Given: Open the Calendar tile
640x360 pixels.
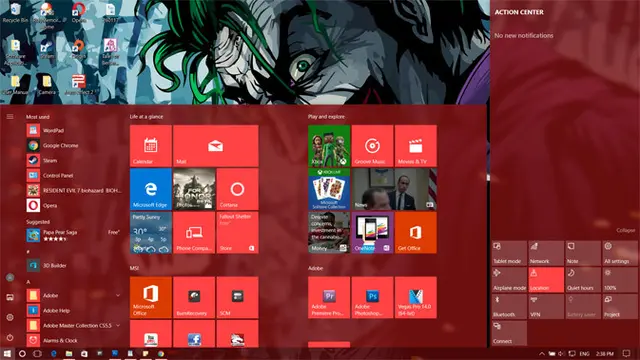Looking at the screenshot, I should click(x=151, y=146).
